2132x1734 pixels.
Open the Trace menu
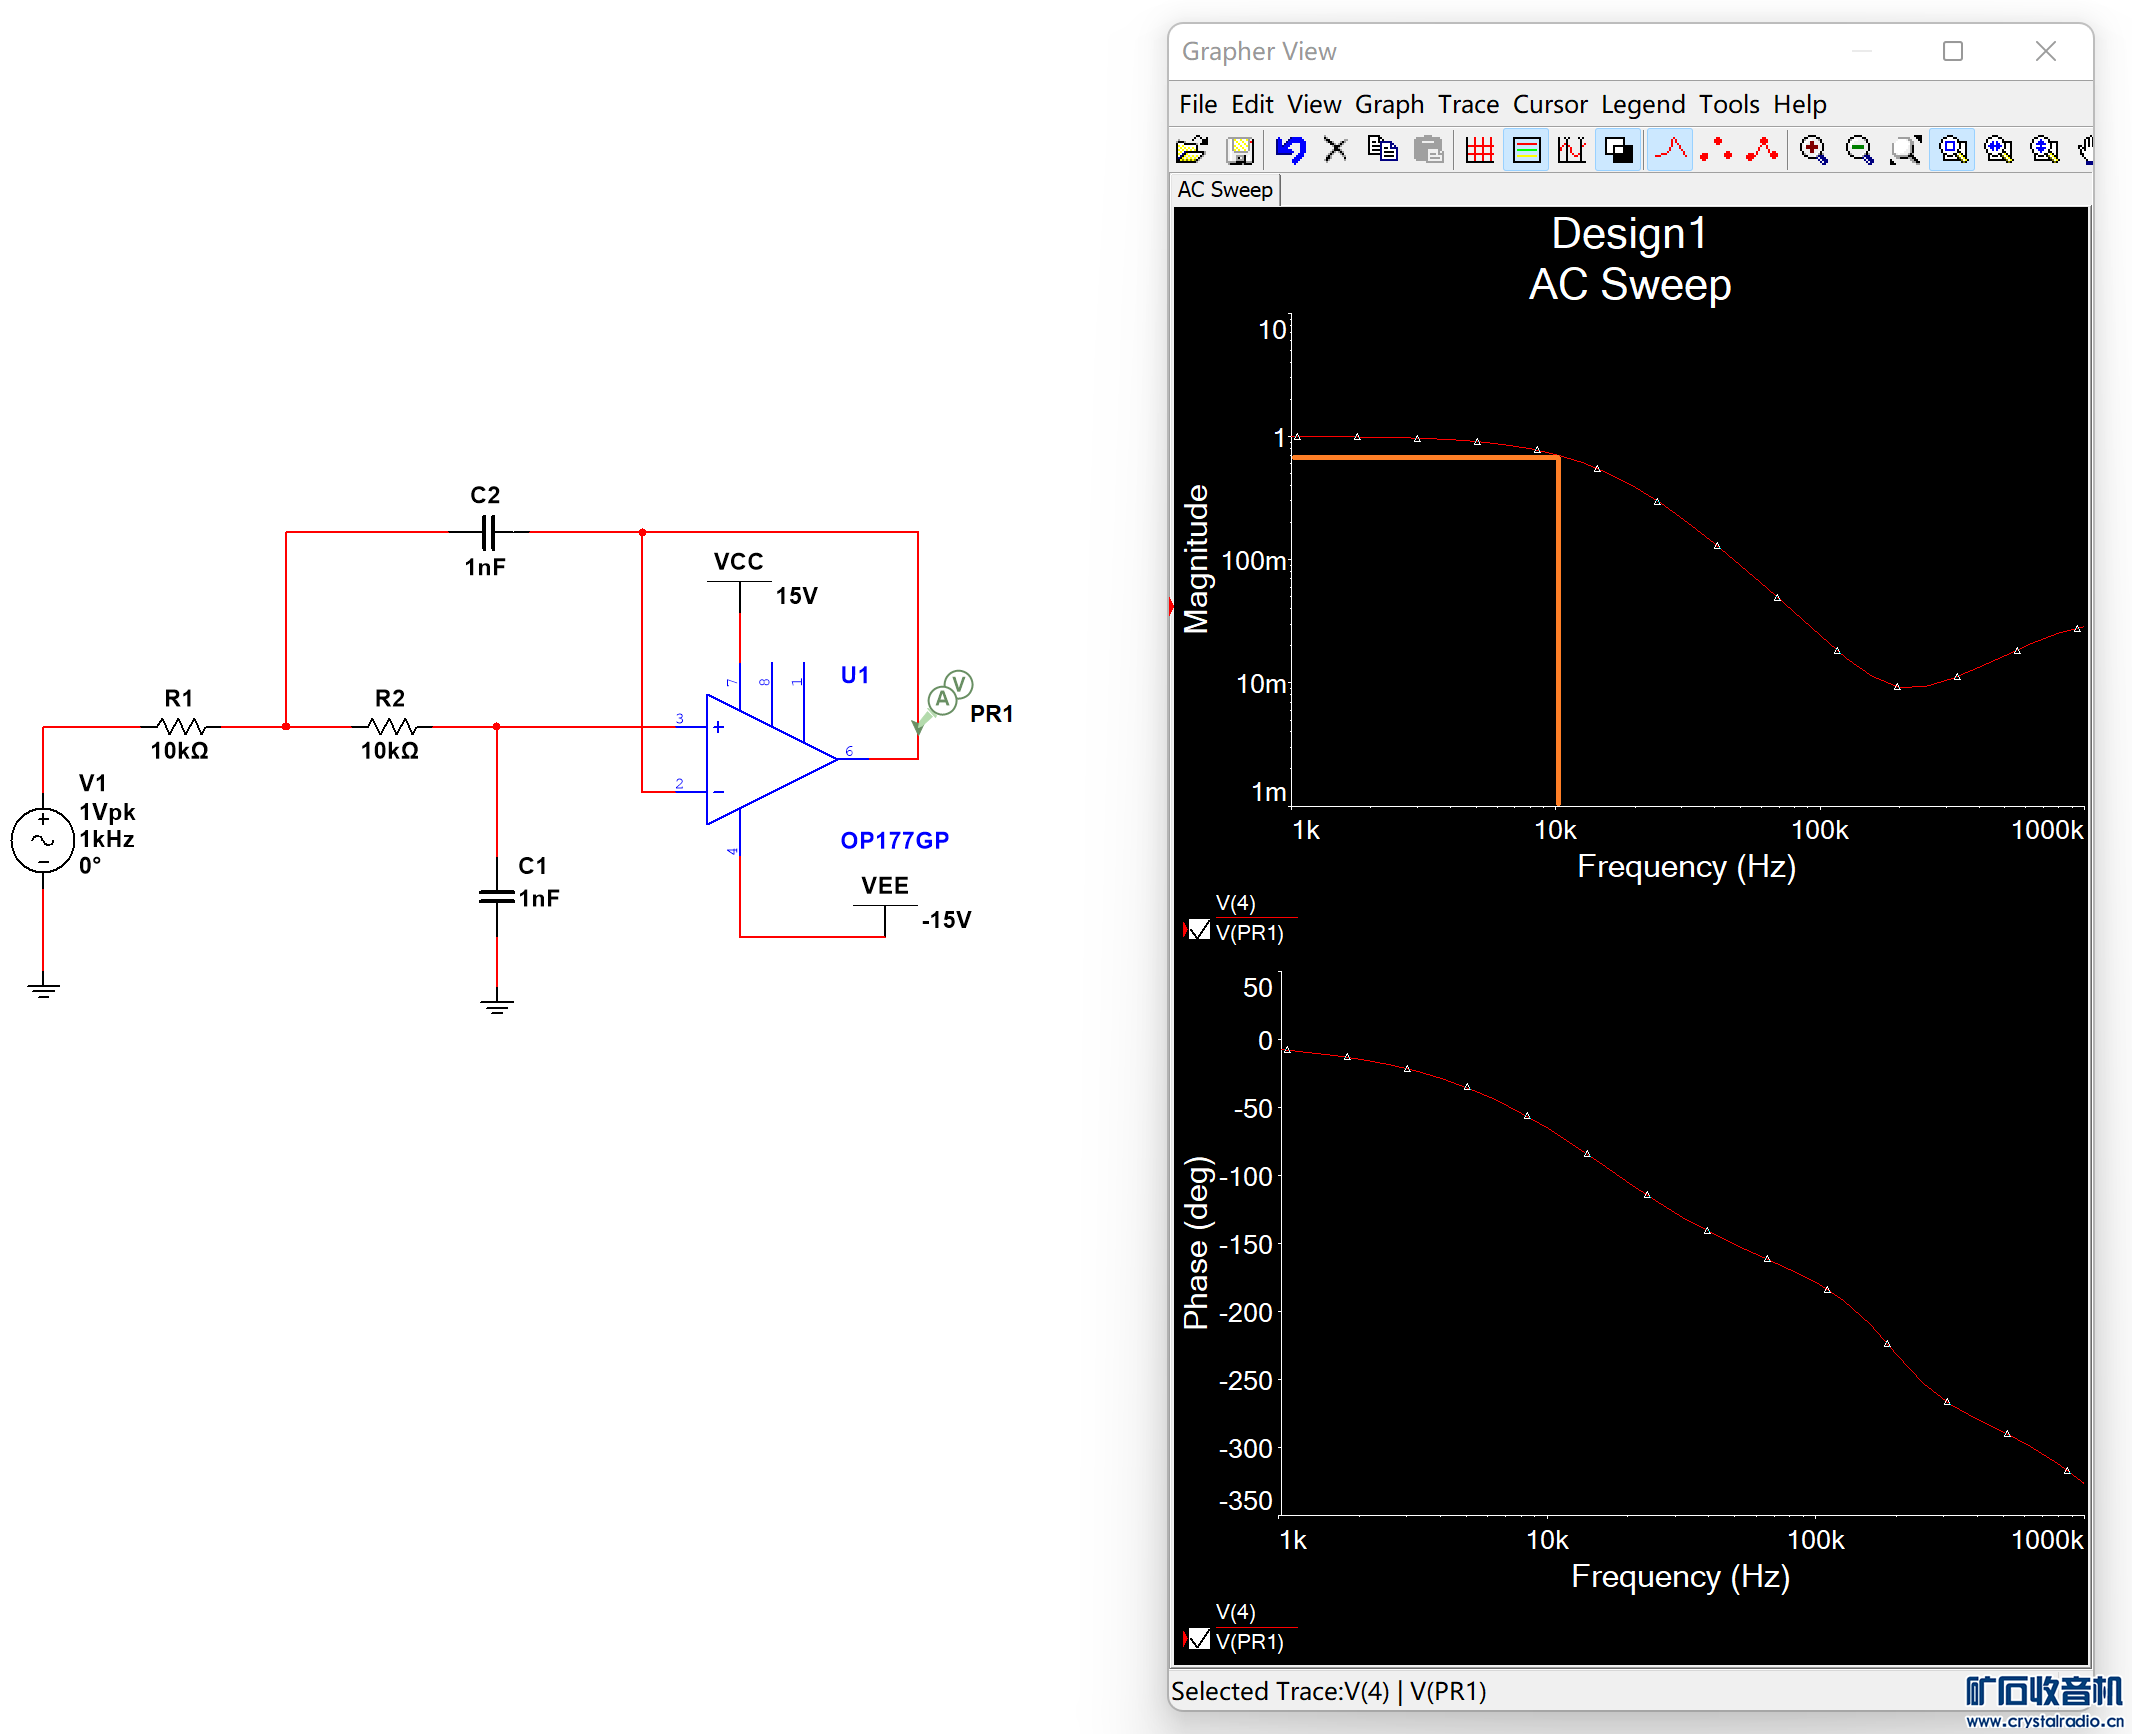pos(1467,104)
